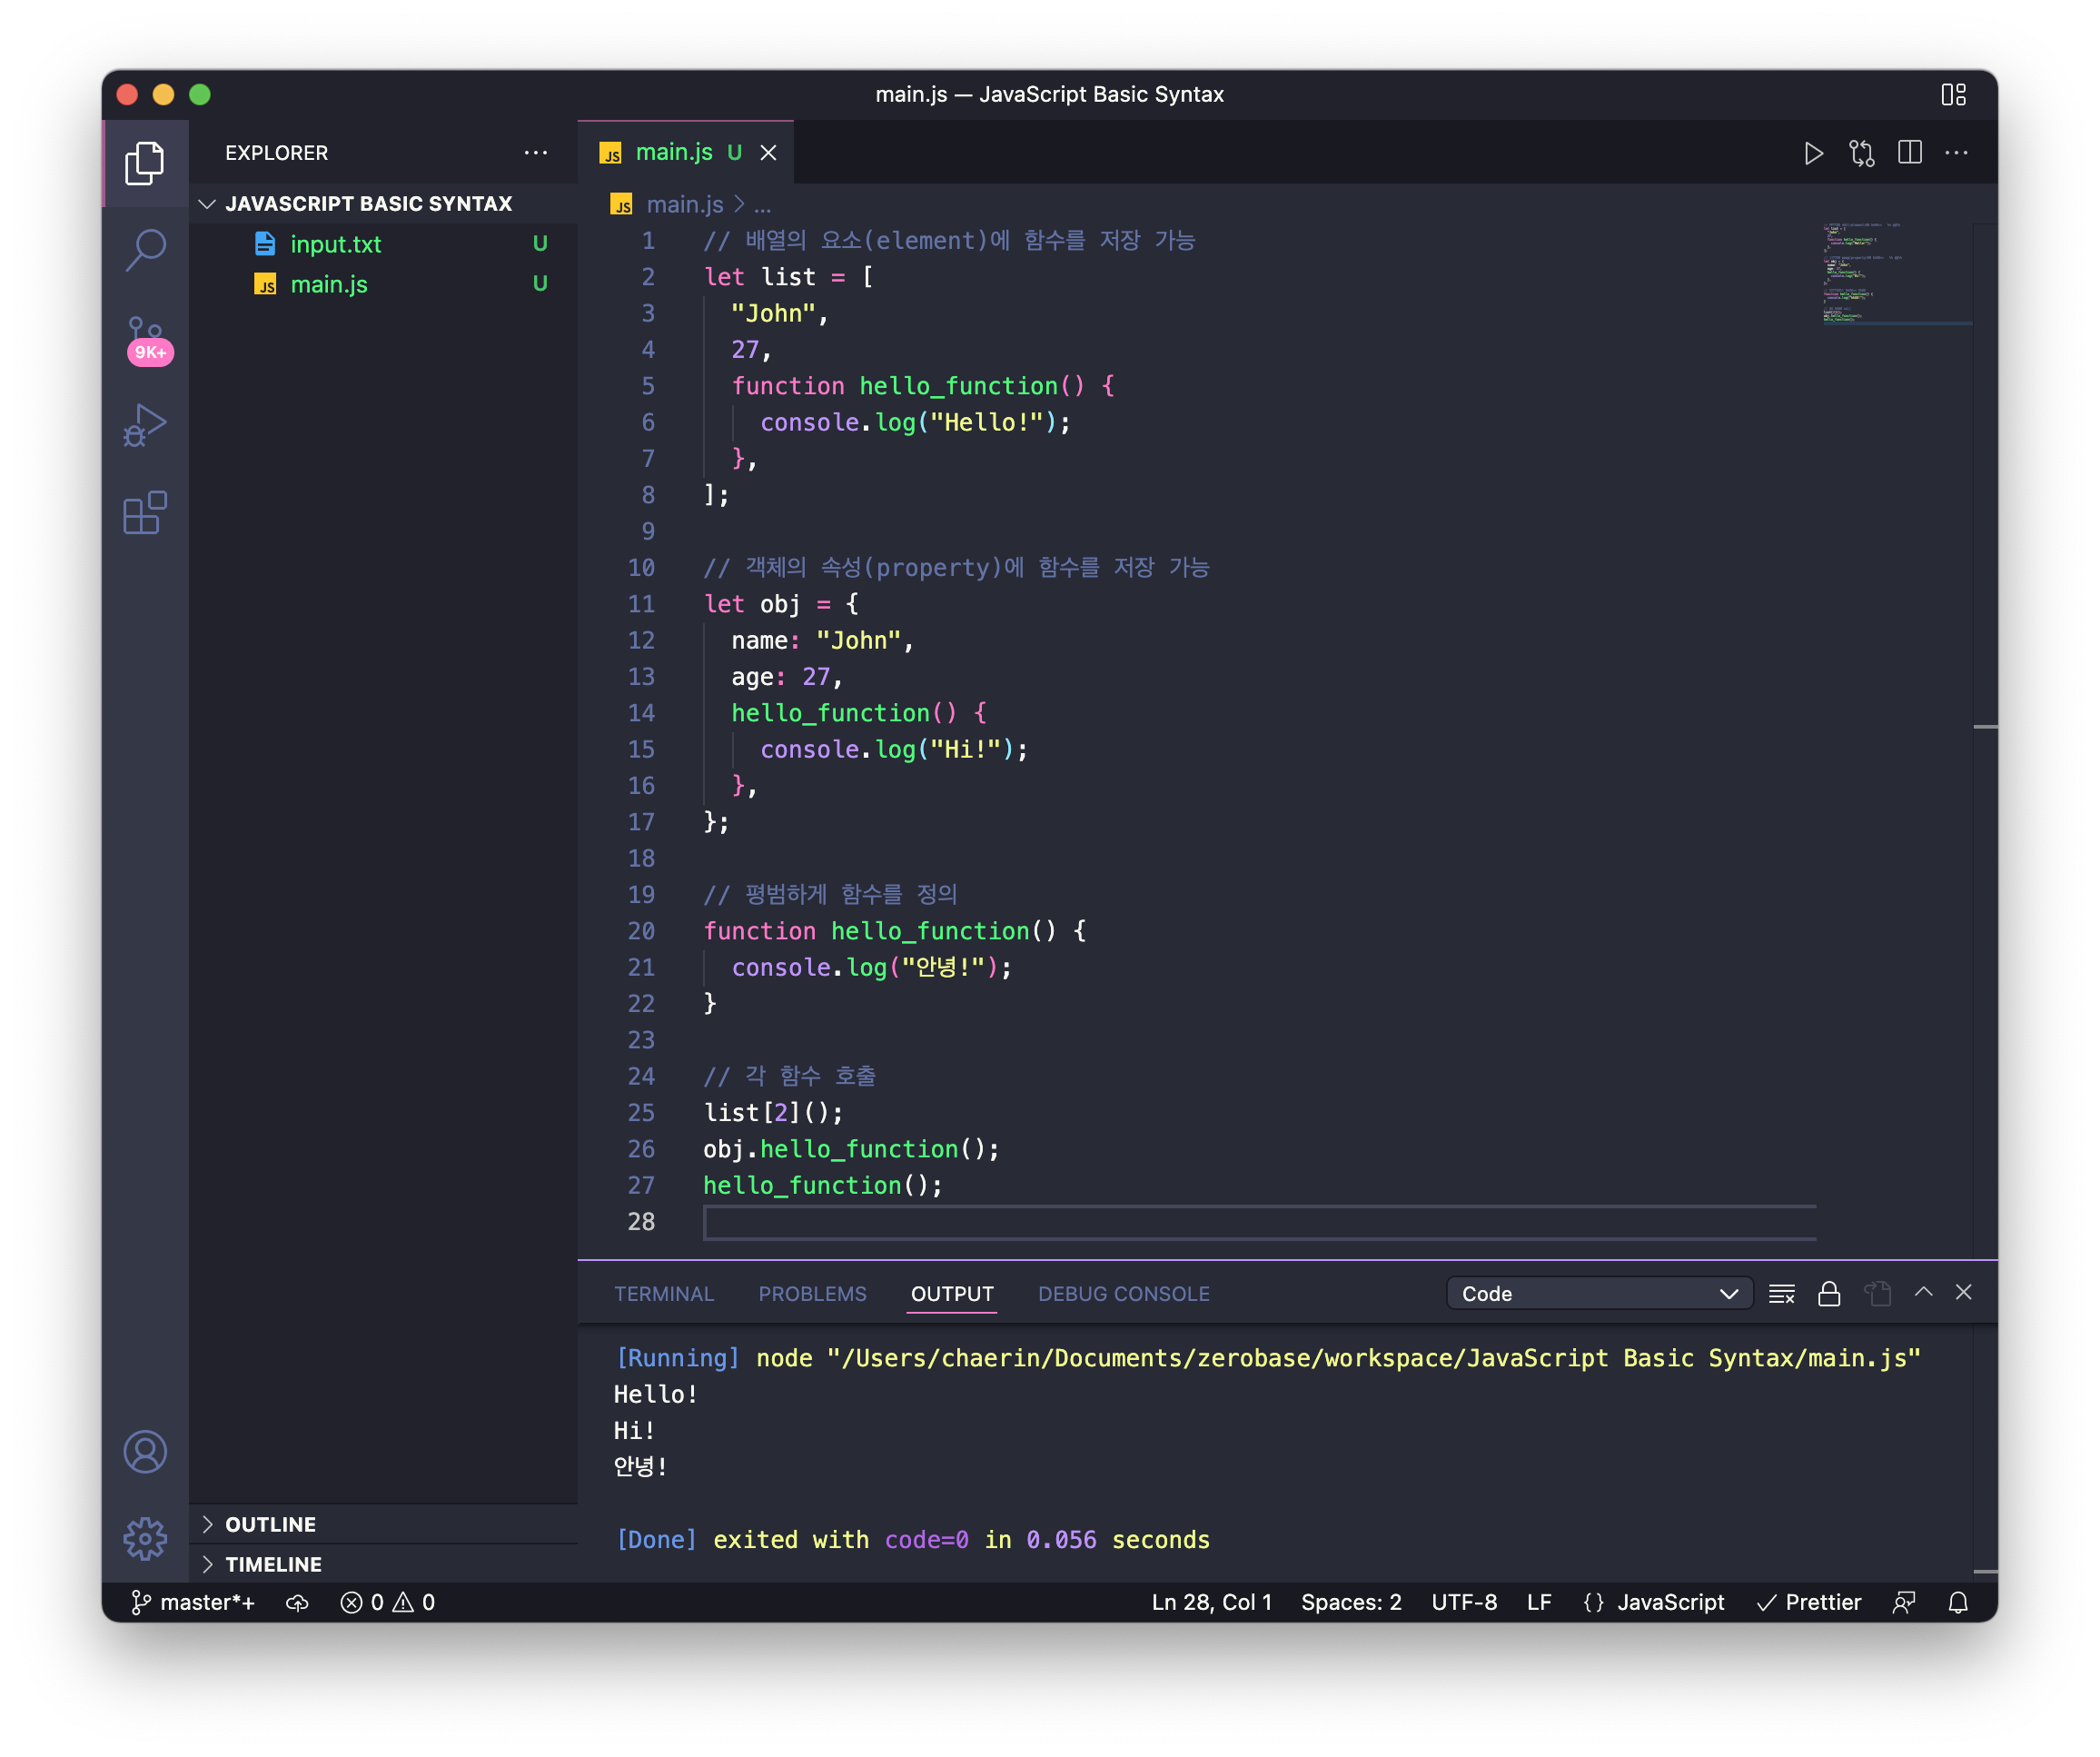The image size is (2100, 1757).
Task: Expand the OUTLINE section
Action: pos(270,1524)
